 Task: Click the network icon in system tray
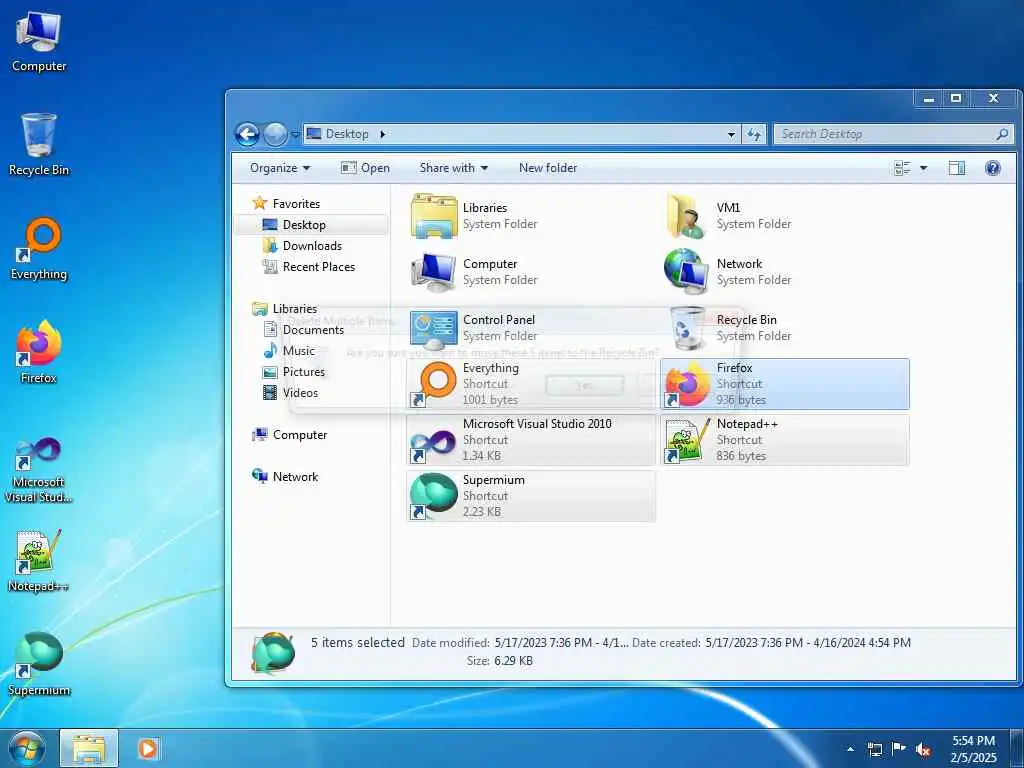coord(874,749)
